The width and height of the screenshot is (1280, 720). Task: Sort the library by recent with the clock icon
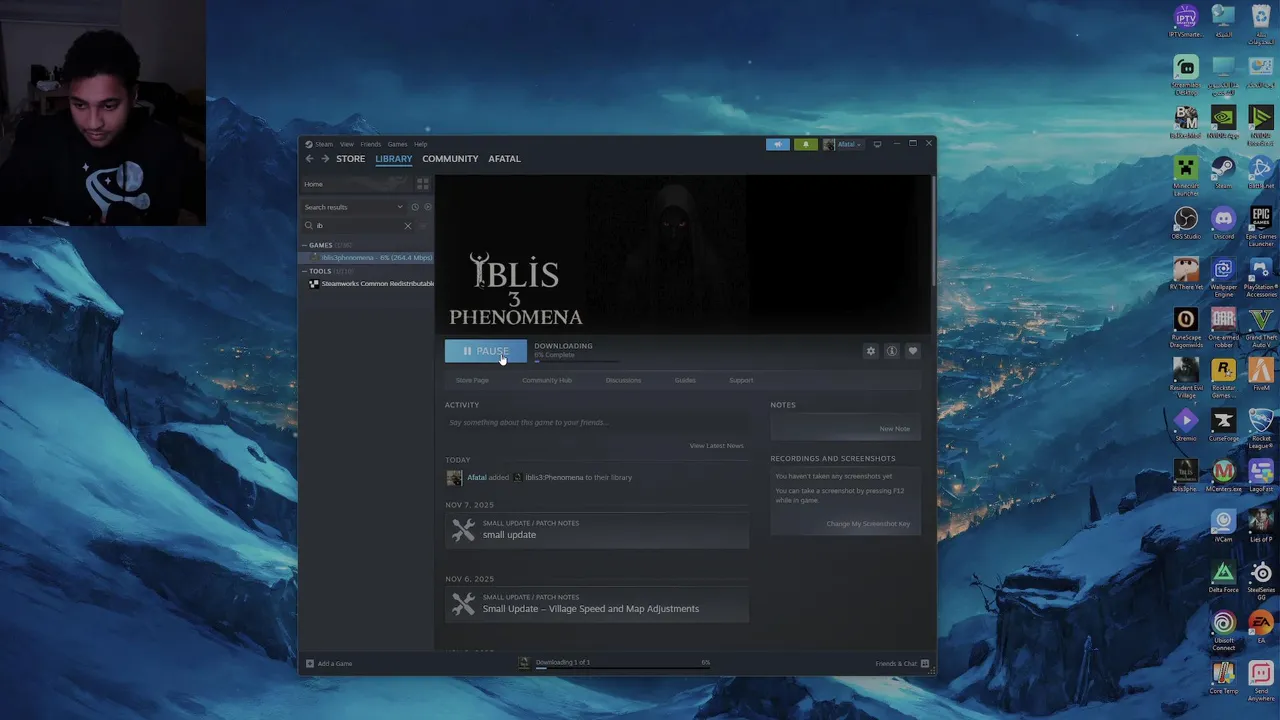tap(415, 207)
